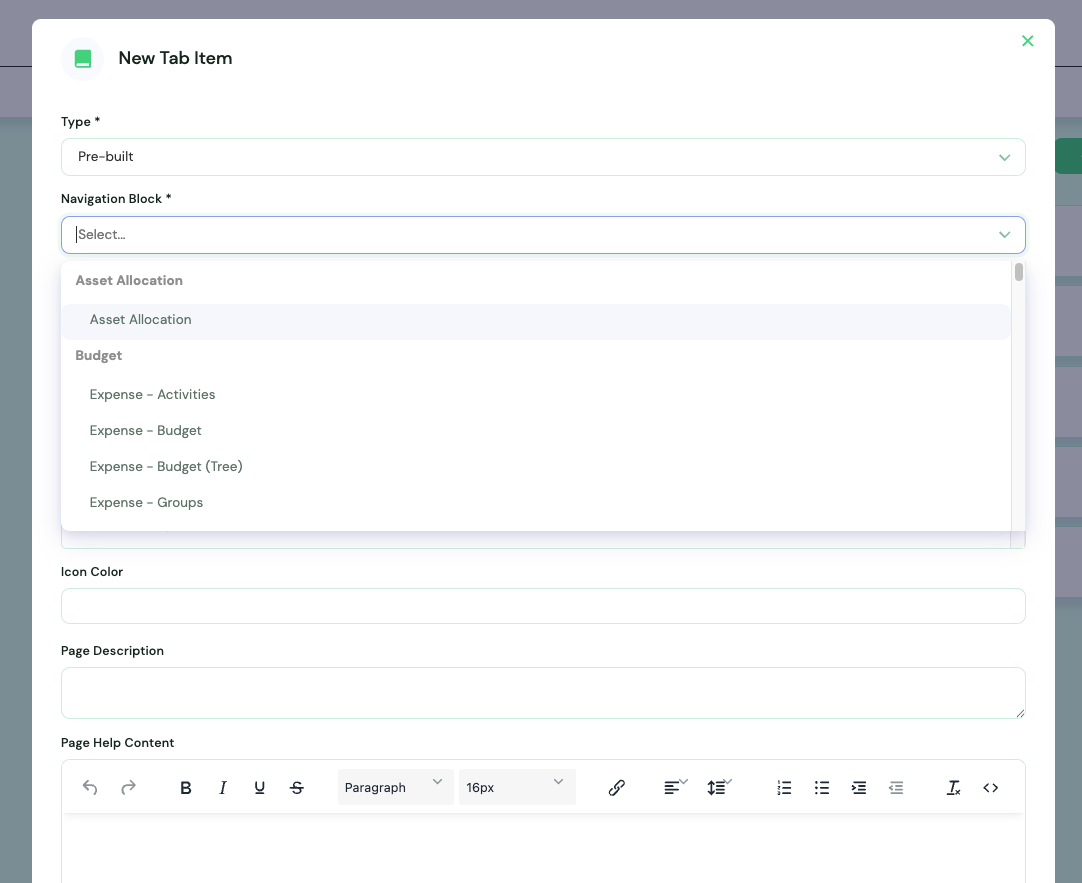
Task: Toggle italic formatting
Action: [222, 787]
